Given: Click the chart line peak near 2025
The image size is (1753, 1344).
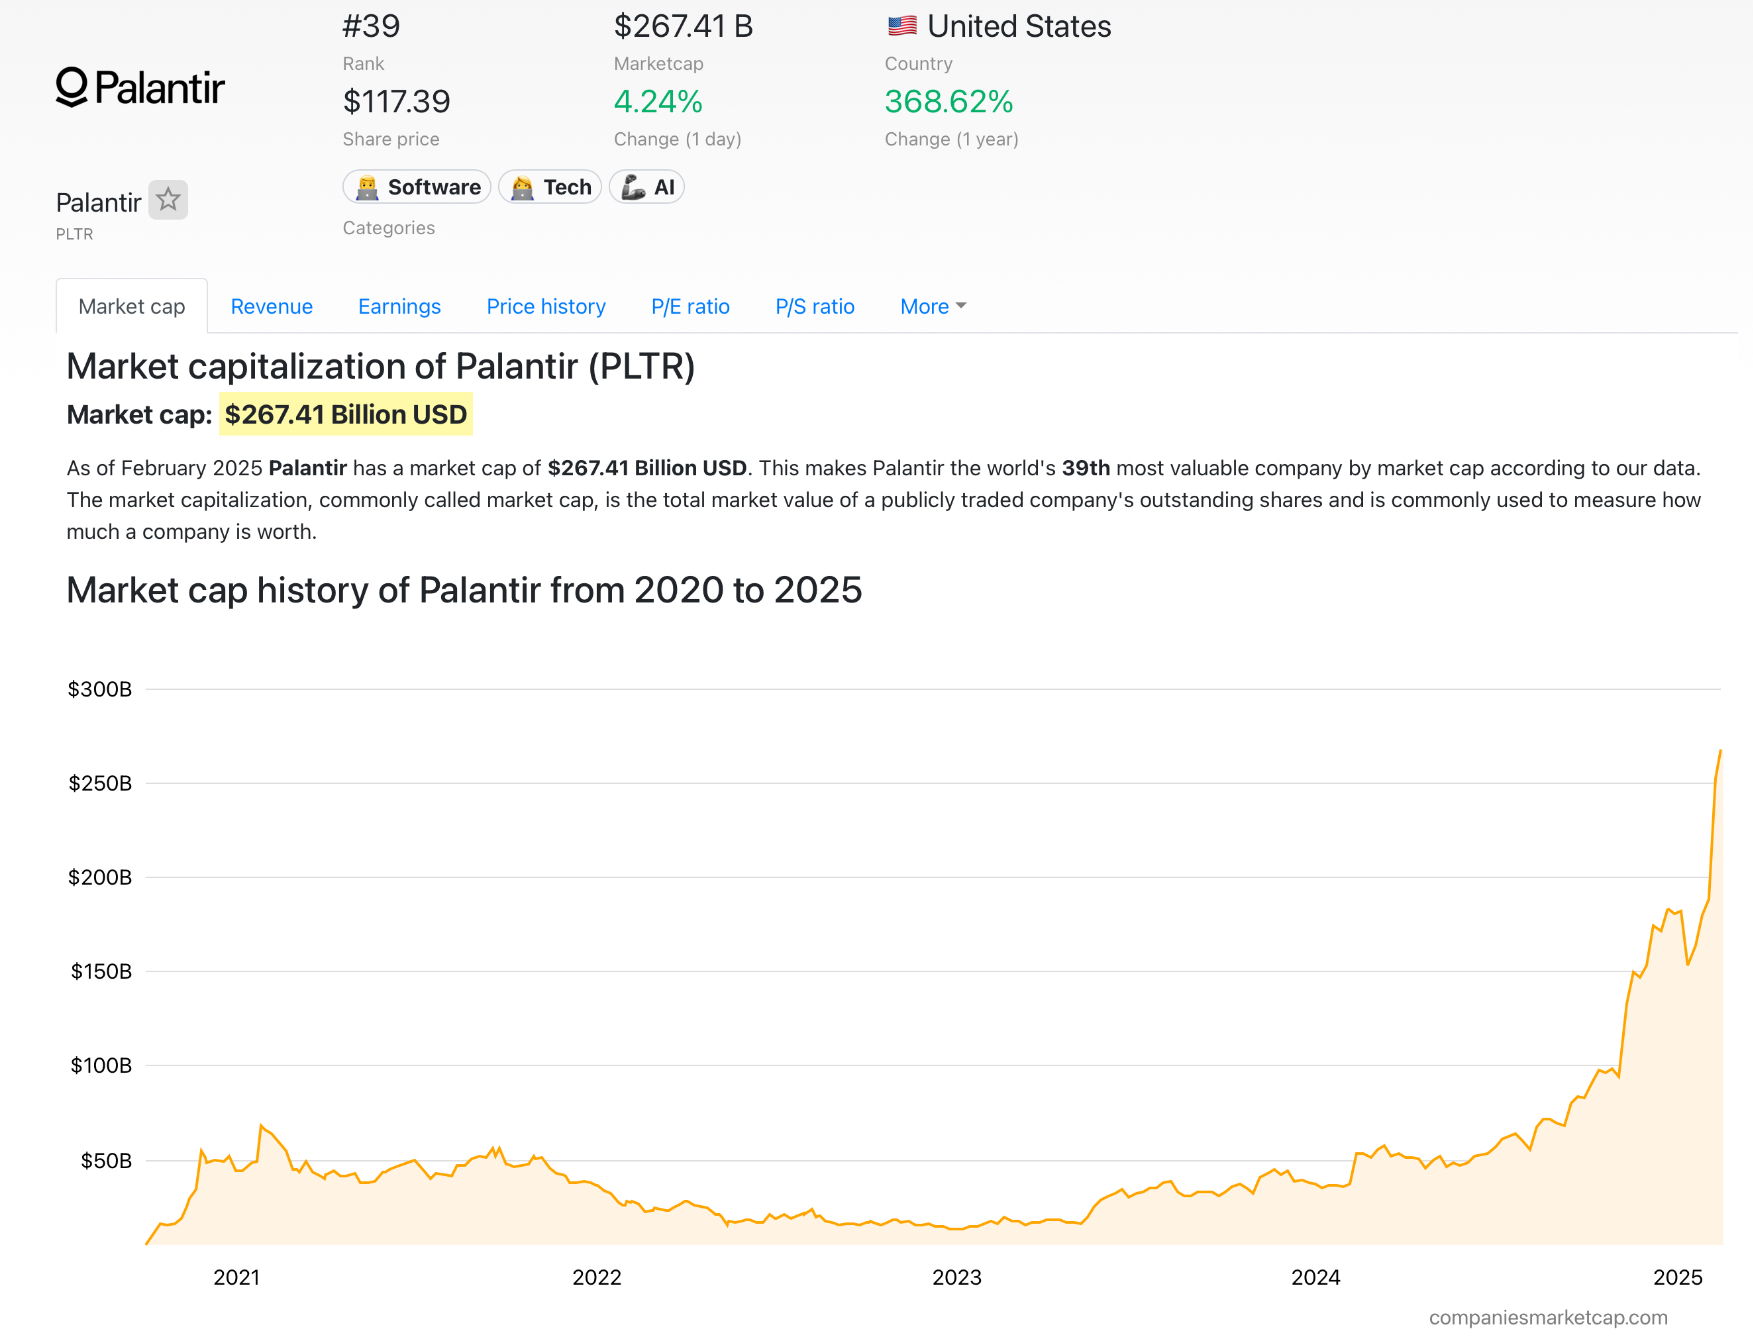Looking at the screenshot, I should coord(1720,751).
